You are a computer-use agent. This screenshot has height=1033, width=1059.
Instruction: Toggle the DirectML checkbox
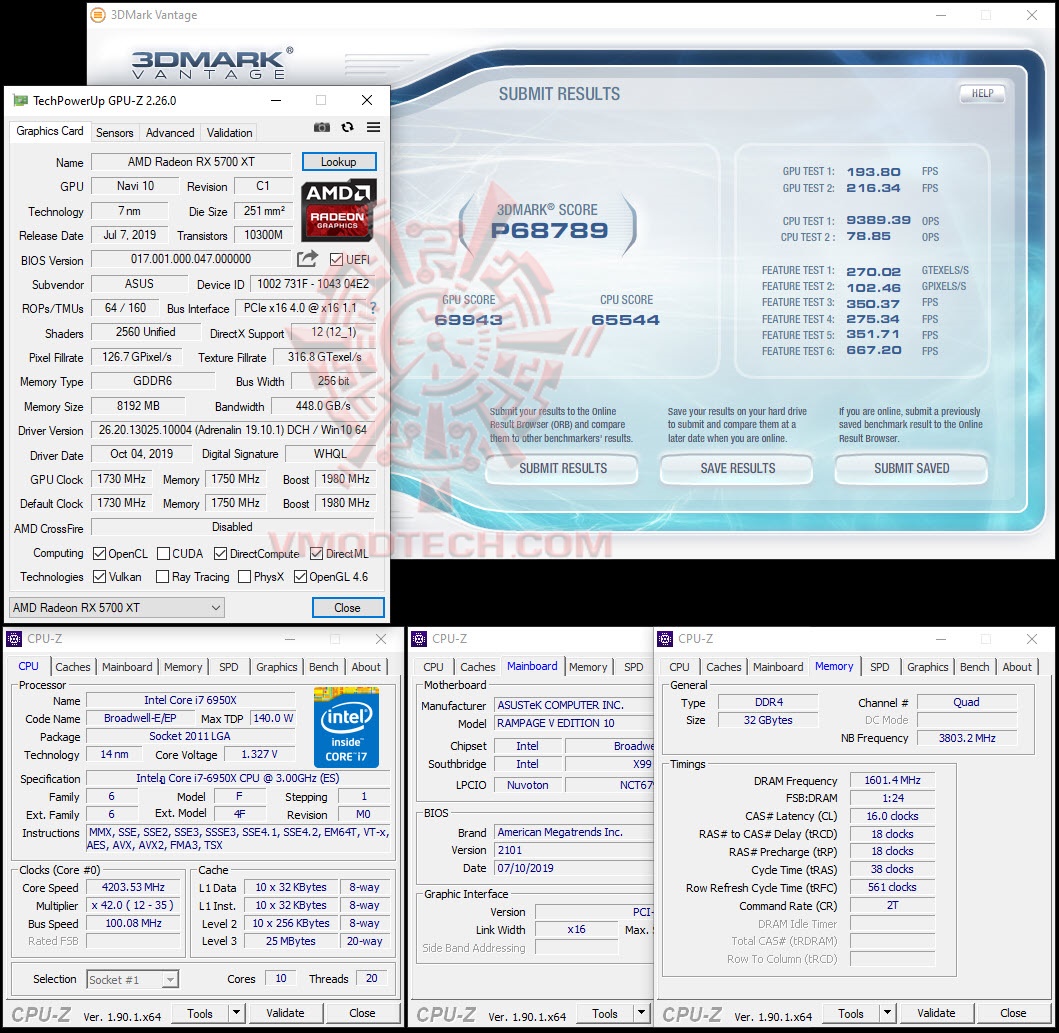pos(316,554)
